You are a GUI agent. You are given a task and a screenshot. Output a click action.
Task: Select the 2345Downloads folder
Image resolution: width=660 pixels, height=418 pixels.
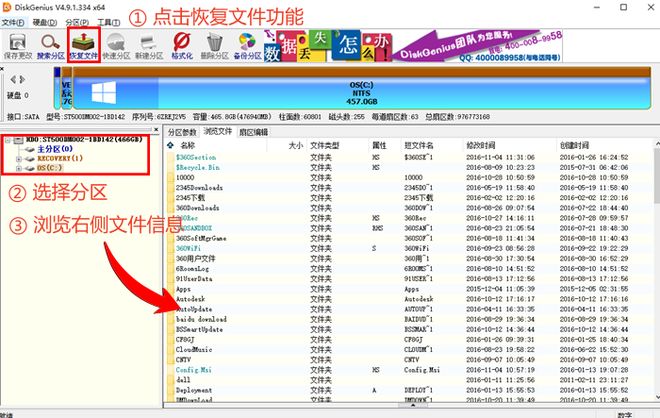[199, 188]
